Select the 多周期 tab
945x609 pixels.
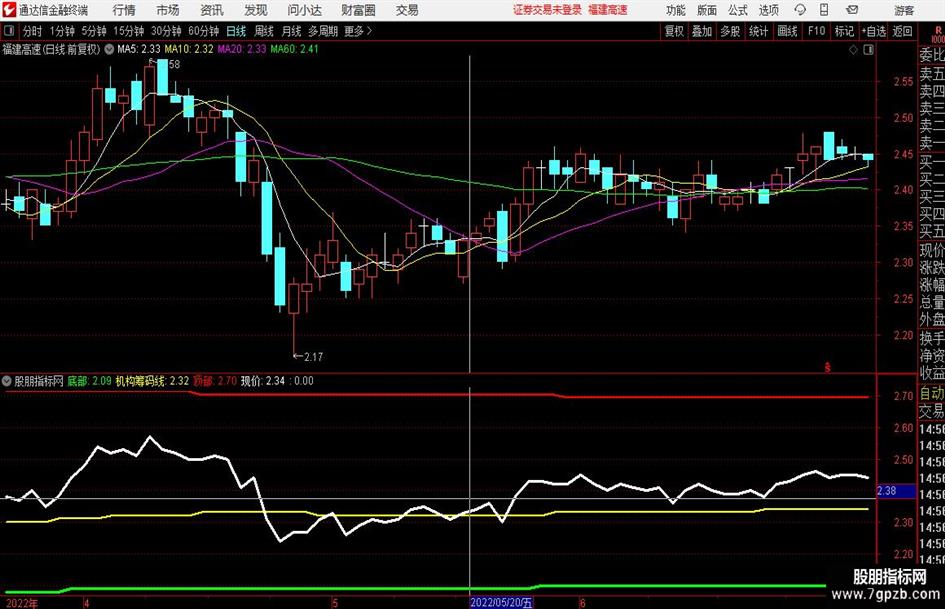(323, 31)
